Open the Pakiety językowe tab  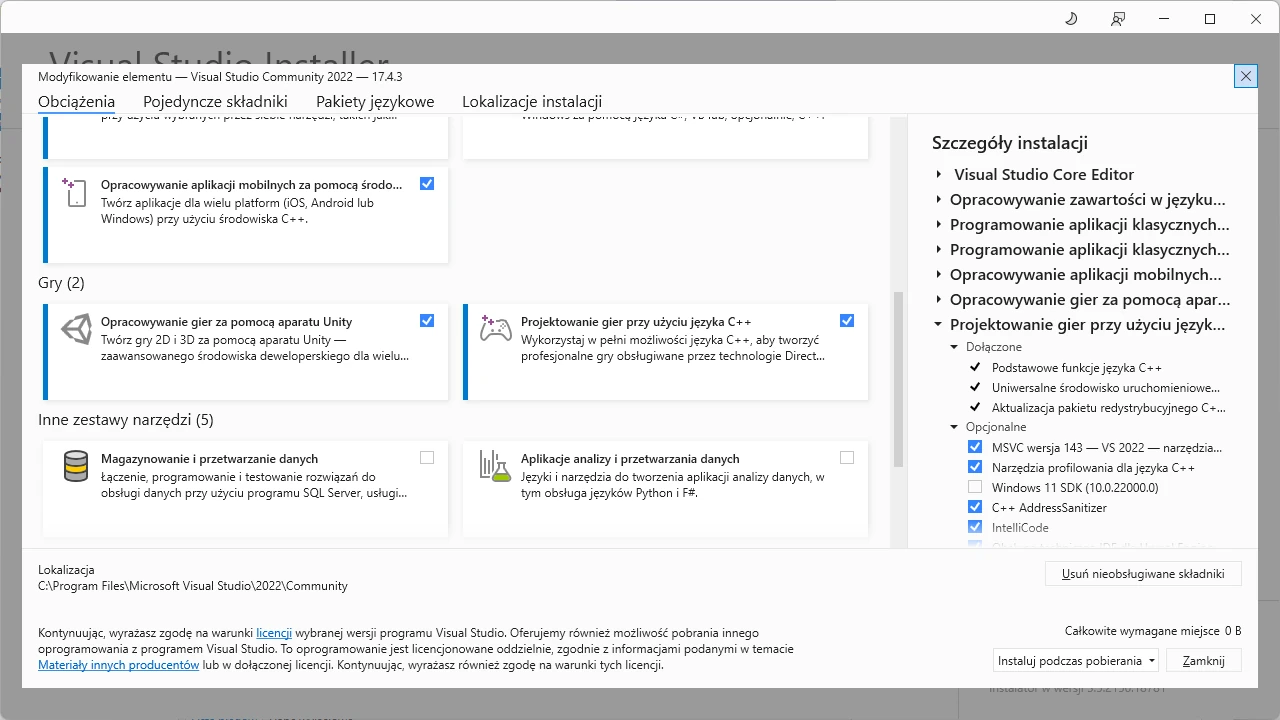[x=375, y=101]
